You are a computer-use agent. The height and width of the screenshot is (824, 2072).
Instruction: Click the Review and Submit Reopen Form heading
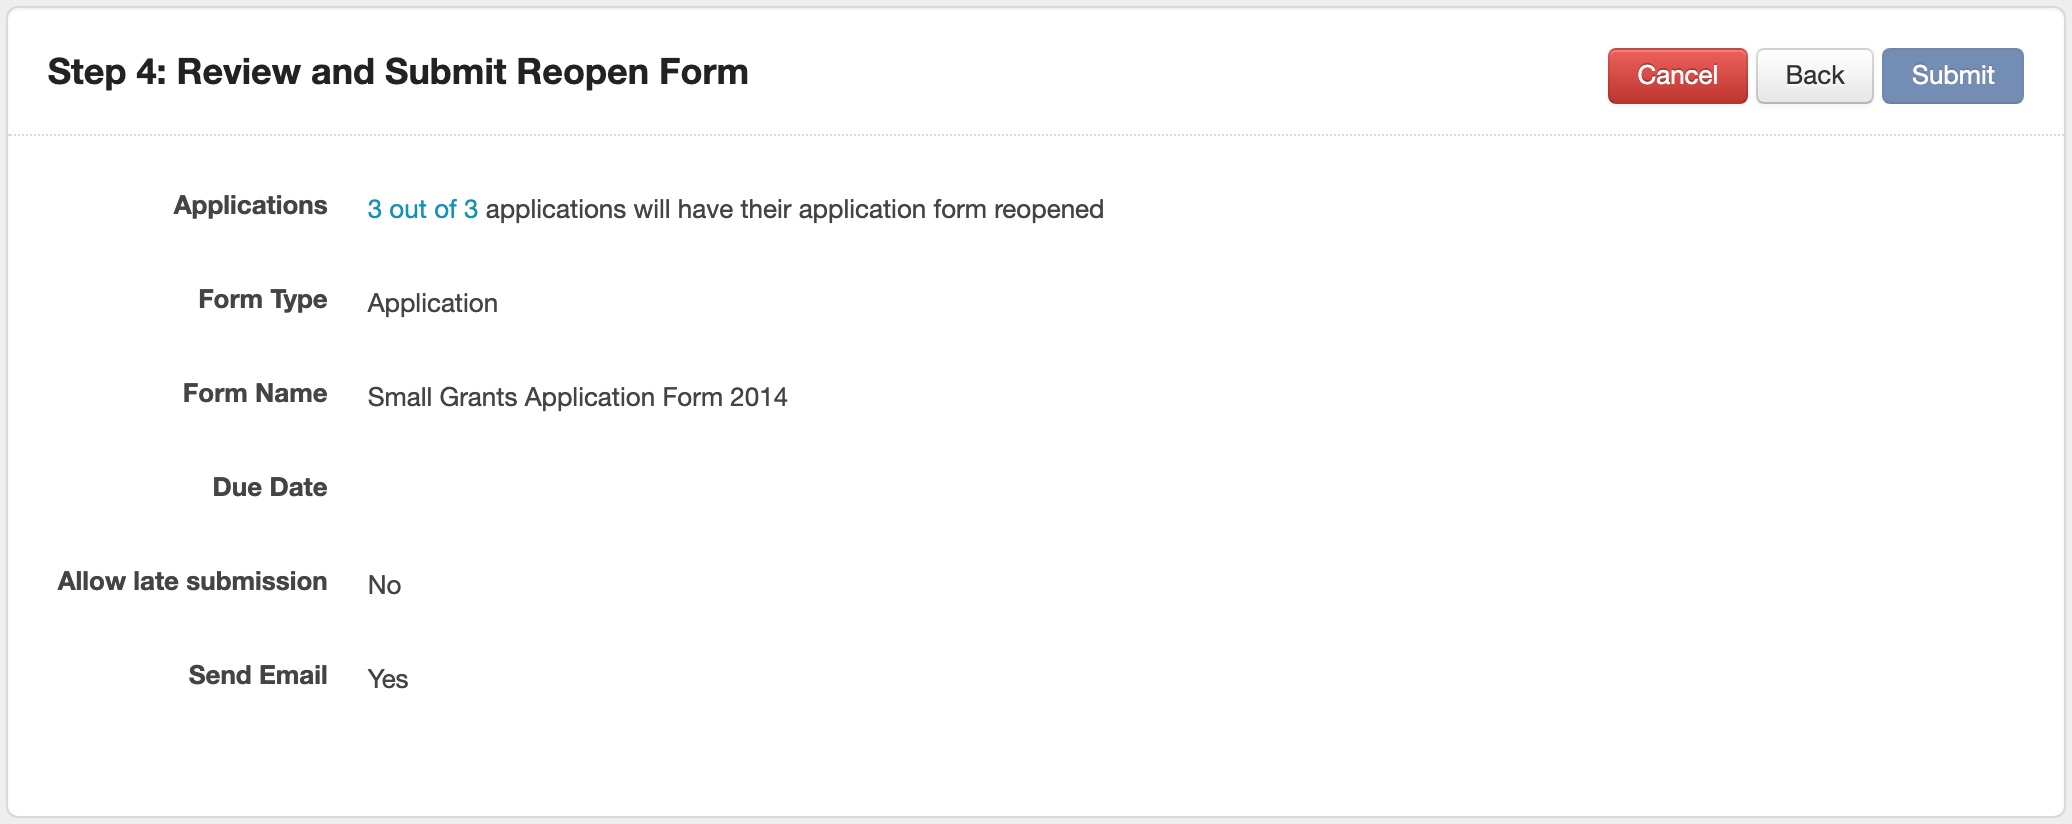(x=462, y=72)
